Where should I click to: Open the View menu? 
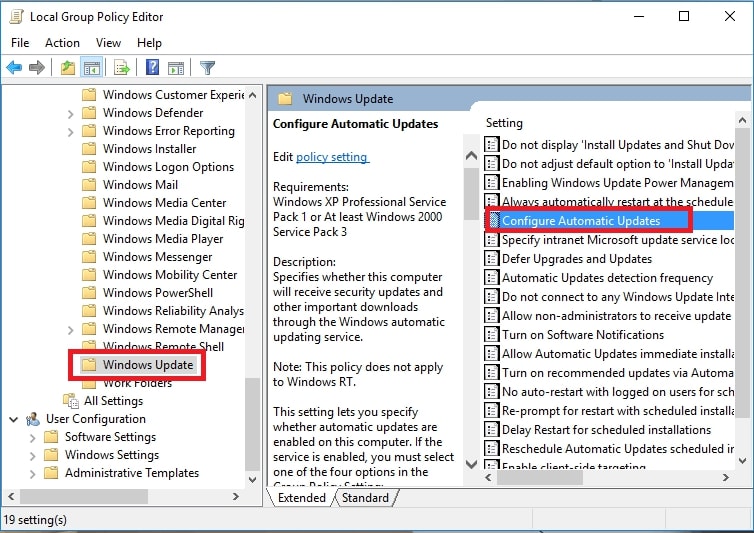click(108, 43)
